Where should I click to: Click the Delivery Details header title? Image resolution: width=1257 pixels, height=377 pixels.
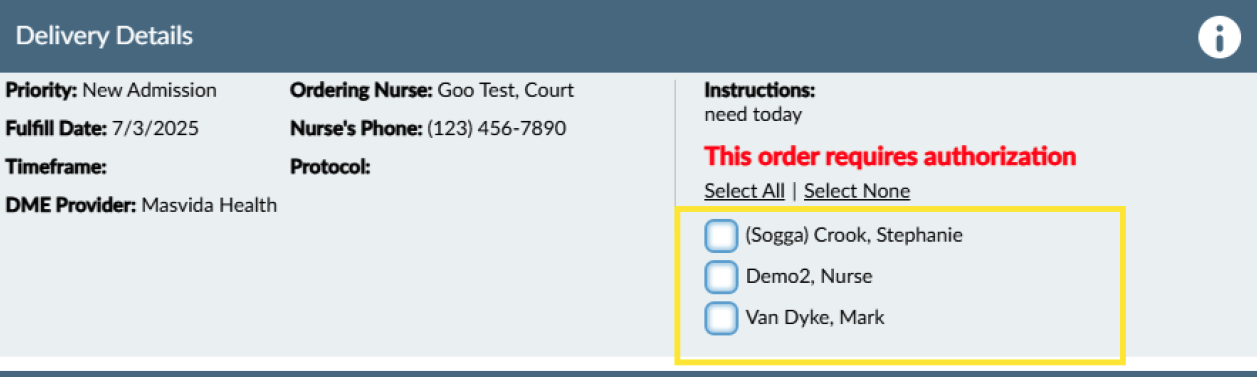(x=105, y=36)
